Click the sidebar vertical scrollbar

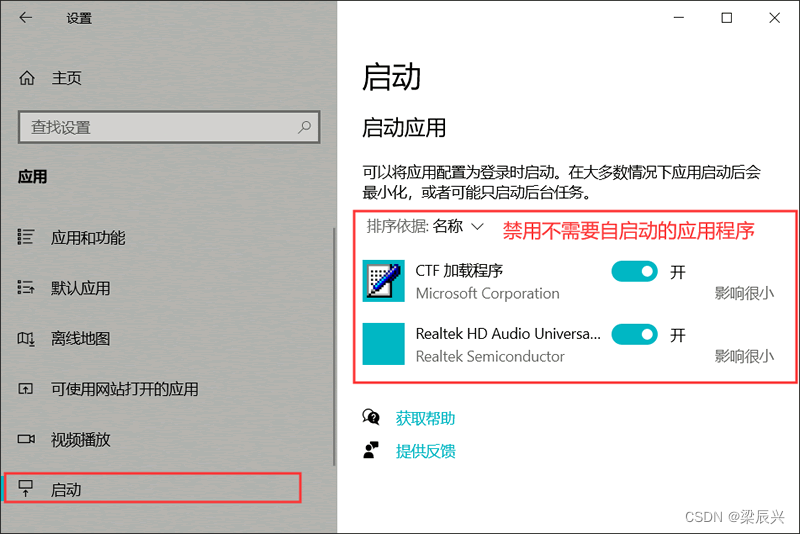(334, 347)
